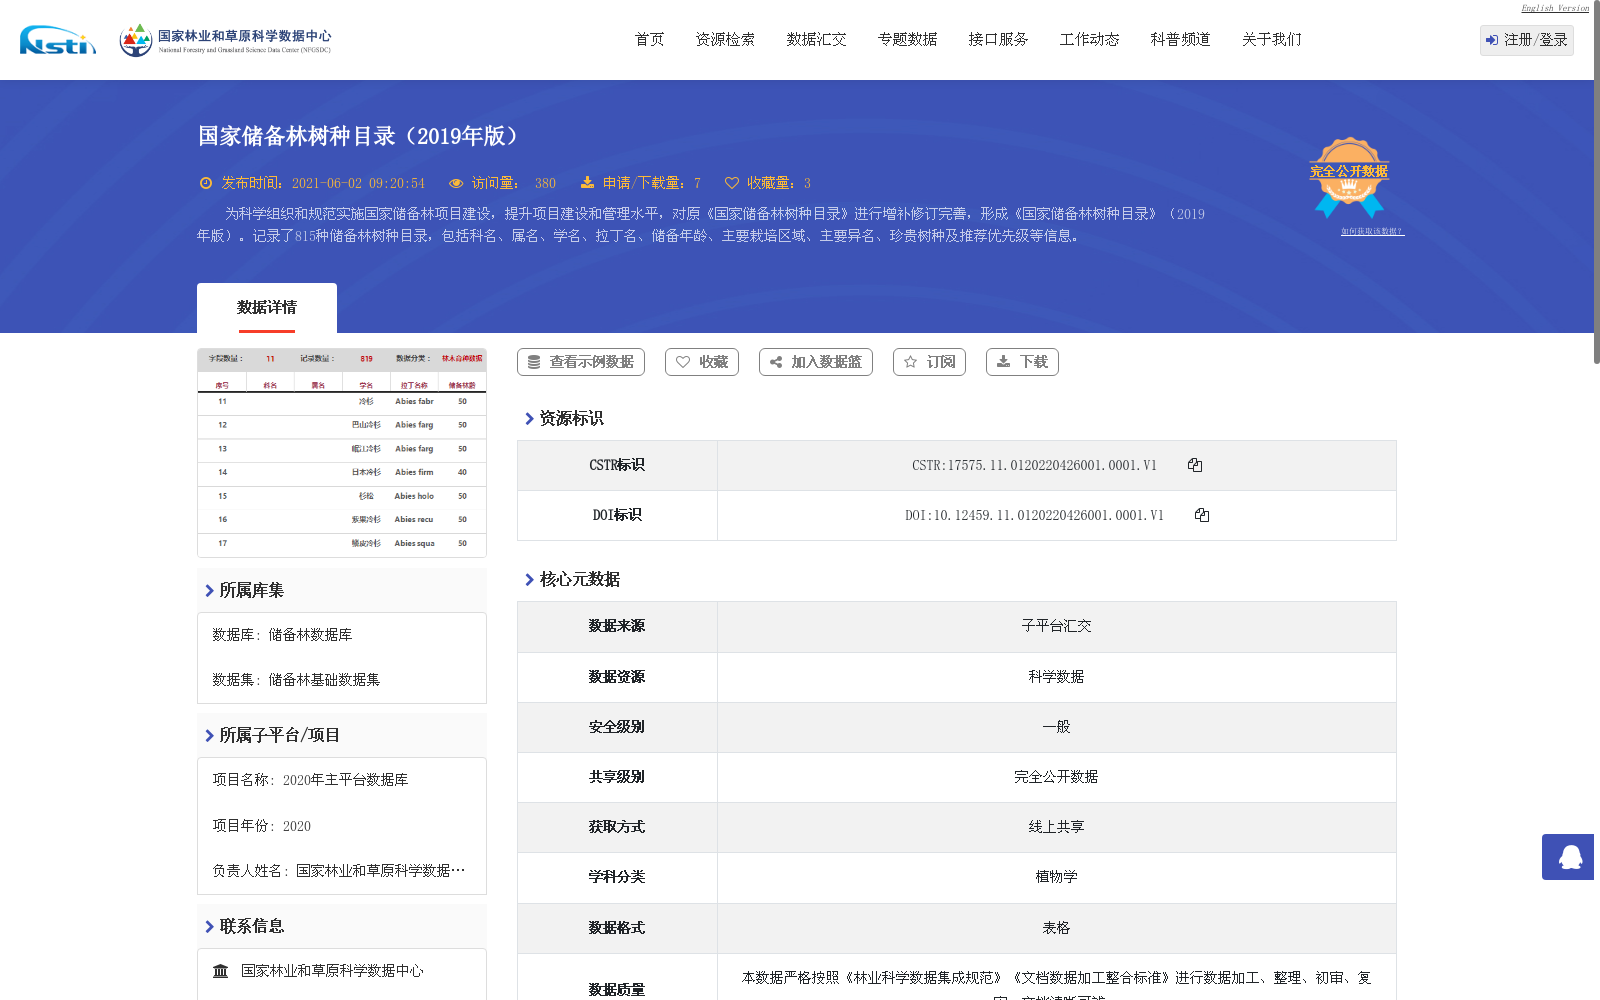Go to 首页 in the navigation
1600x1000 pixels.
point(649,40)
